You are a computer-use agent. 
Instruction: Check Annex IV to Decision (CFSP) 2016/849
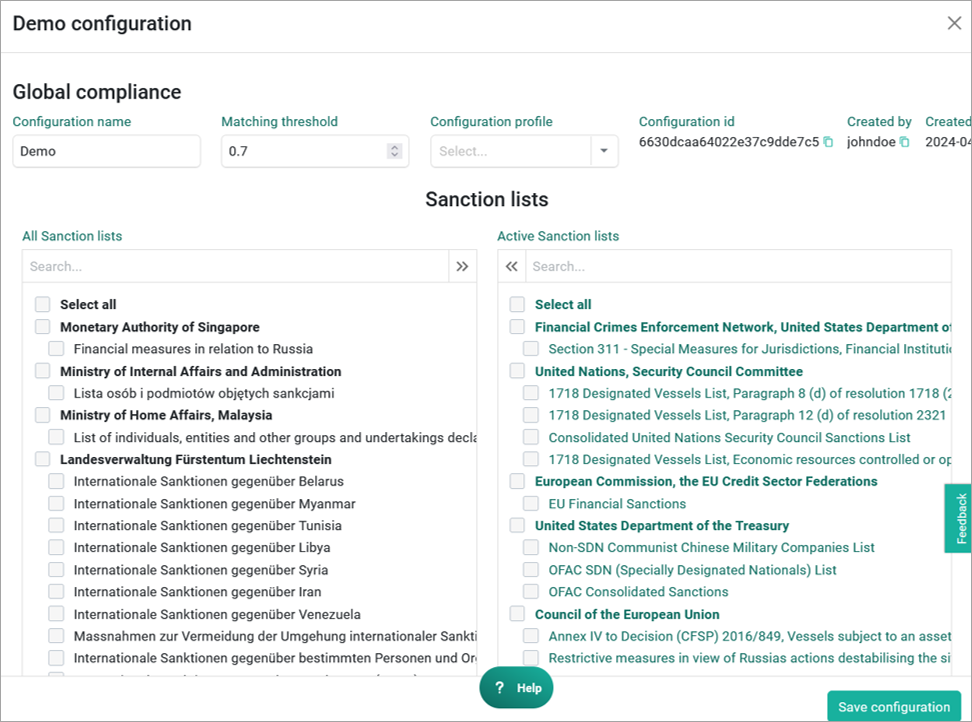(x=531, y=636)
